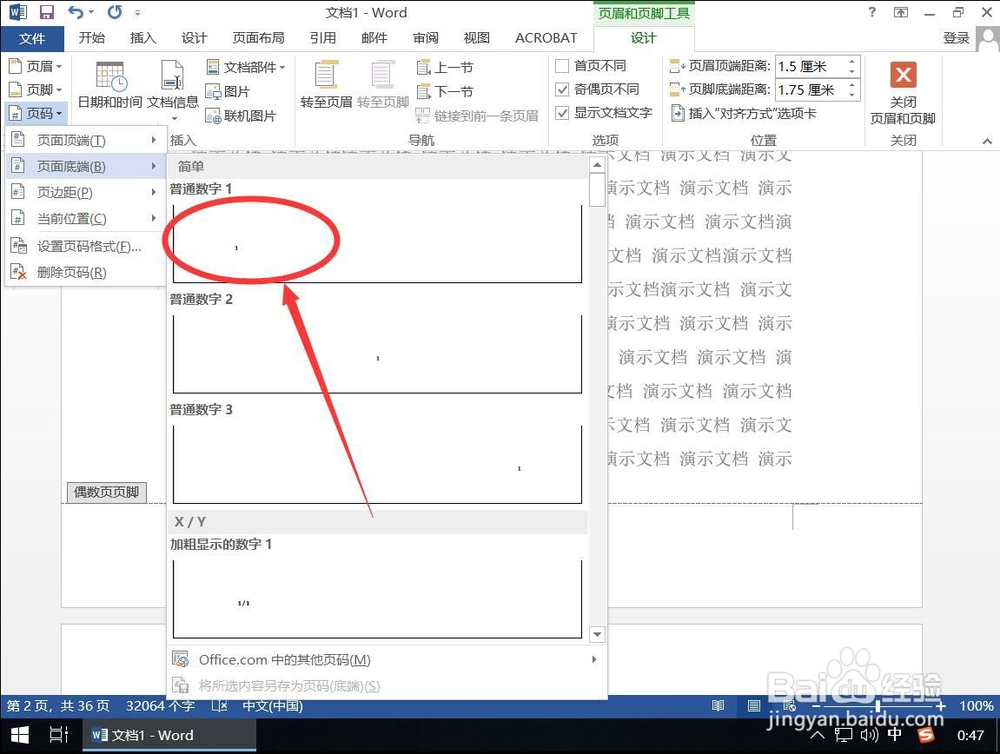Image resolution: width=1000 pixels, height=754 pixels.
Task: Click language 中文(中国) in status bar
Action: pos(272,706)
